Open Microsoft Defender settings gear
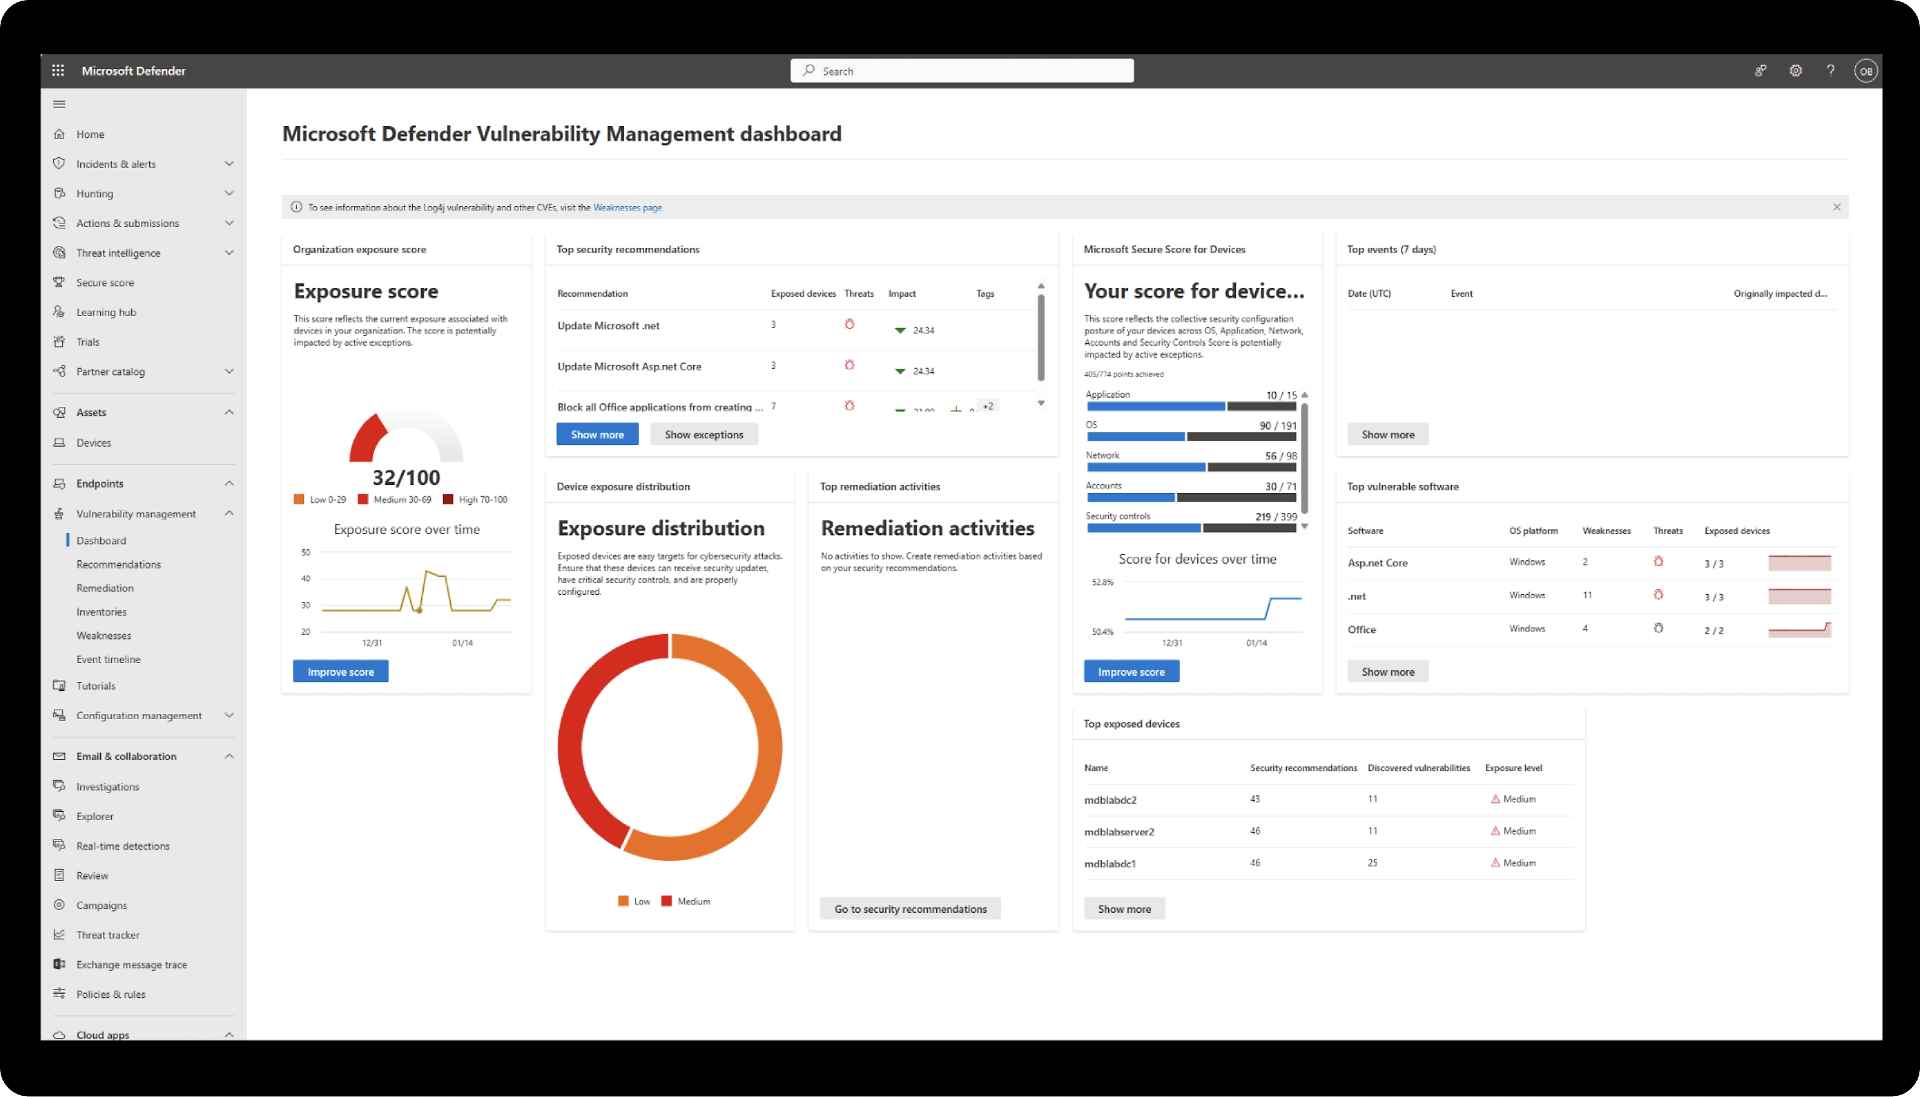The height and width of the screenshot is (1097, 1920). (1795, 70)
